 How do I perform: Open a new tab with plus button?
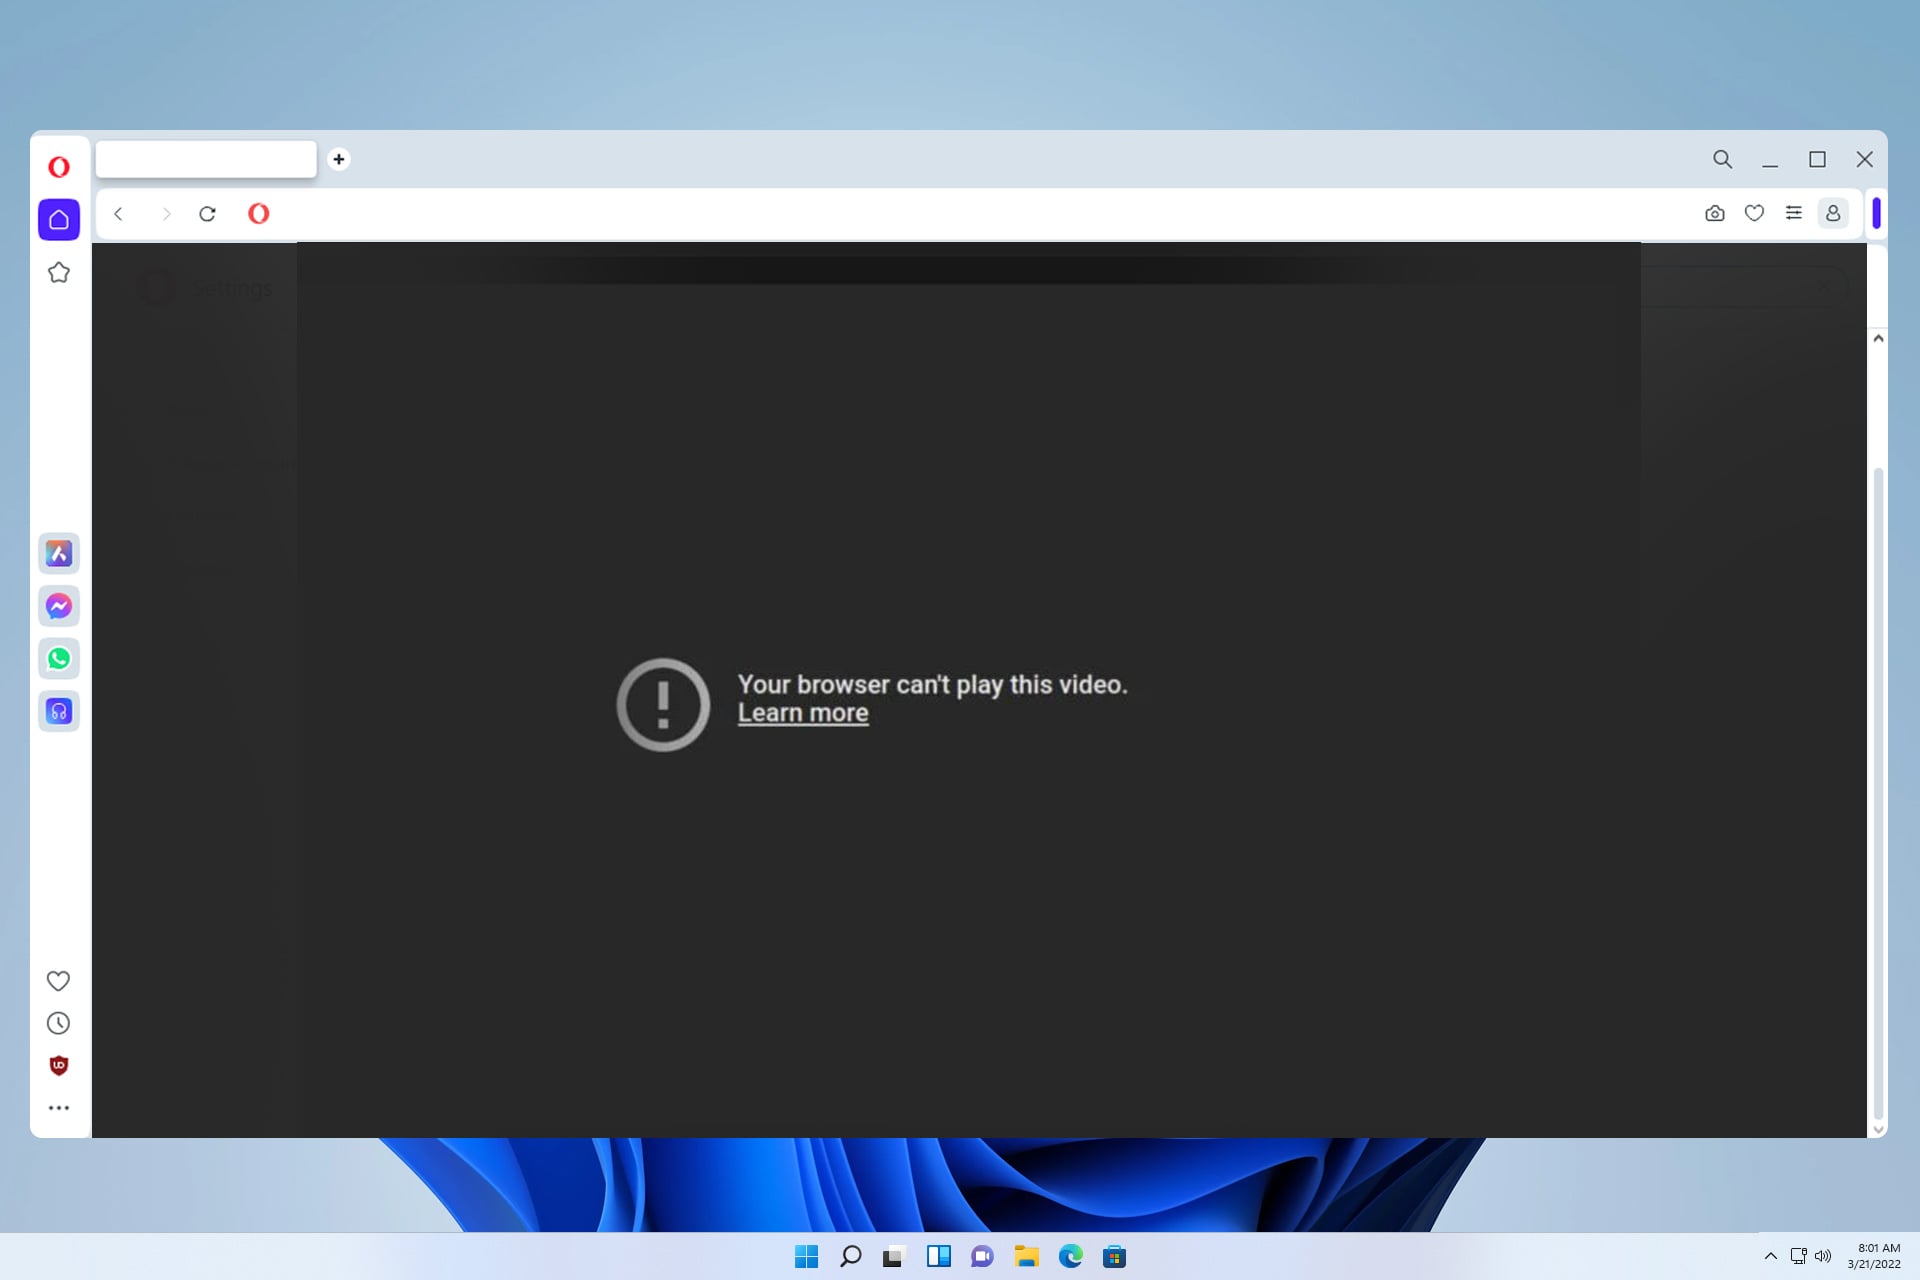(x=339, y=159)
